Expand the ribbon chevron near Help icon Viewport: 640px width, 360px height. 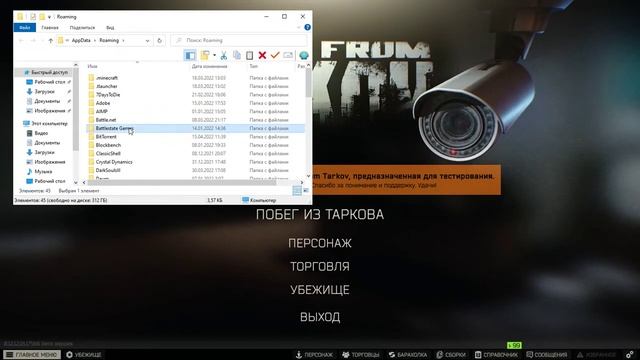(298, 27)
